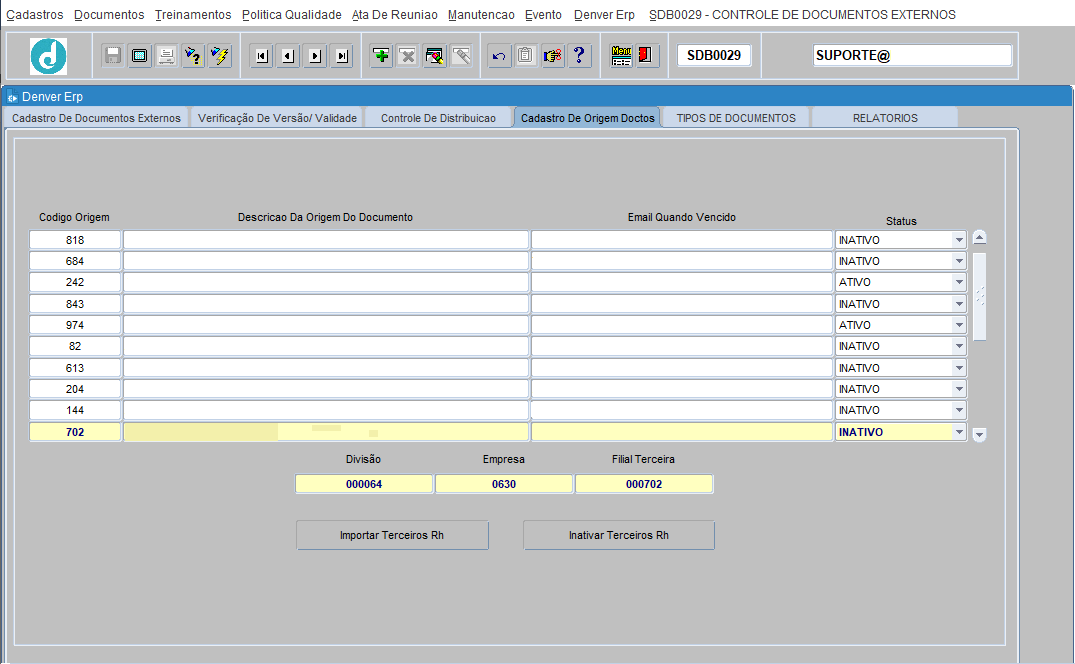Click the delete record X icon

point(408,56)
